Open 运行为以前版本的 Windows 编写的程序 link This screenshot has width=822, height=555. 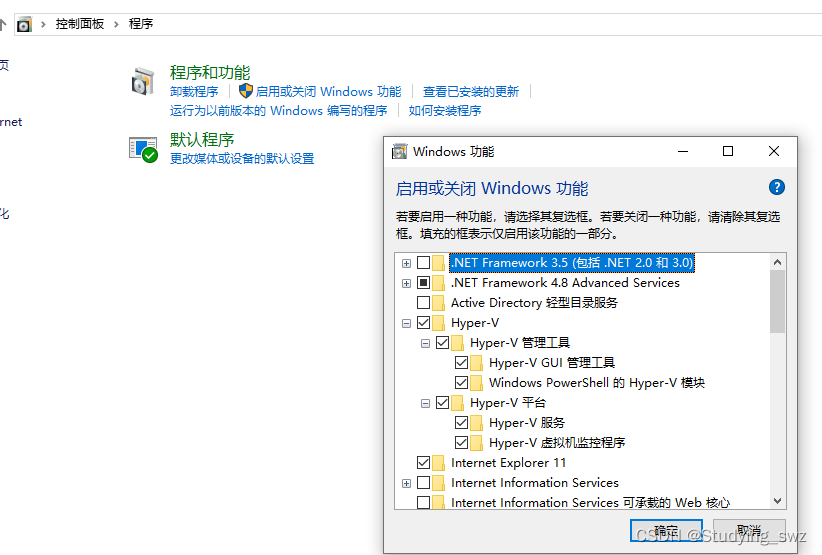(278, 111)
